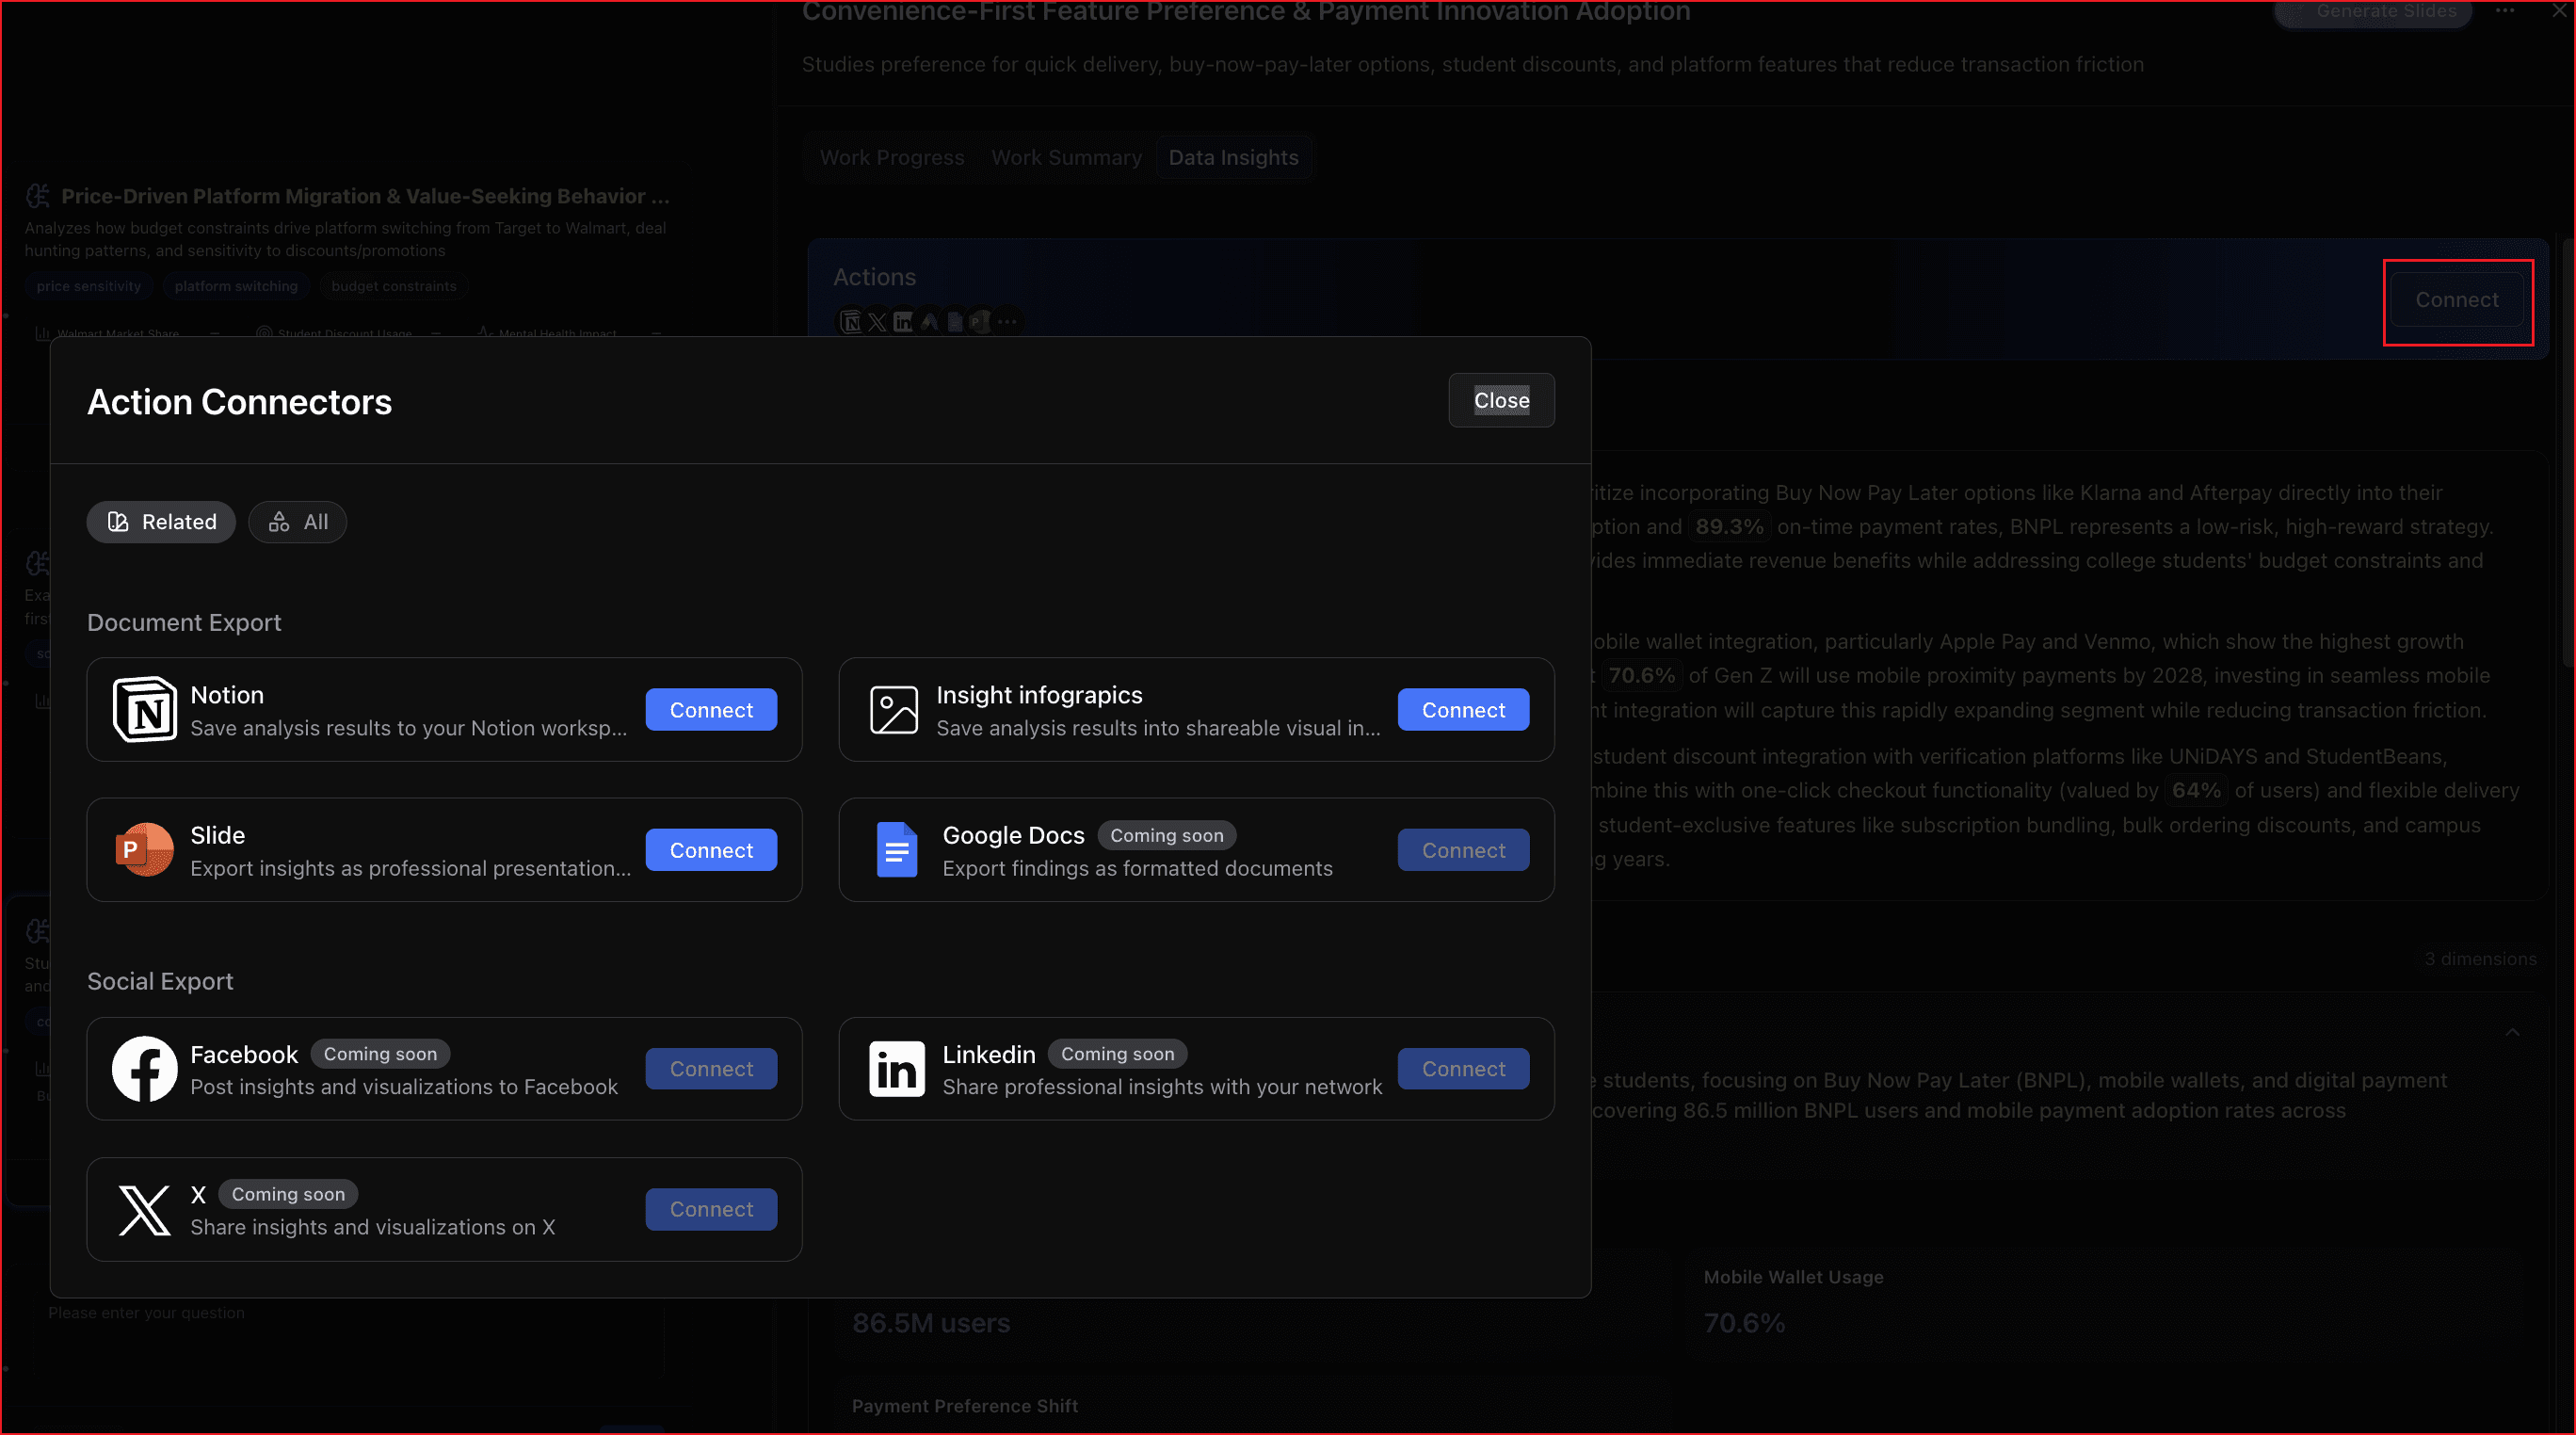Image resolution: width=2576 pixels, height=1435 pixels.
Task: Open the Work Progress tab
Action: click(891, 157)
